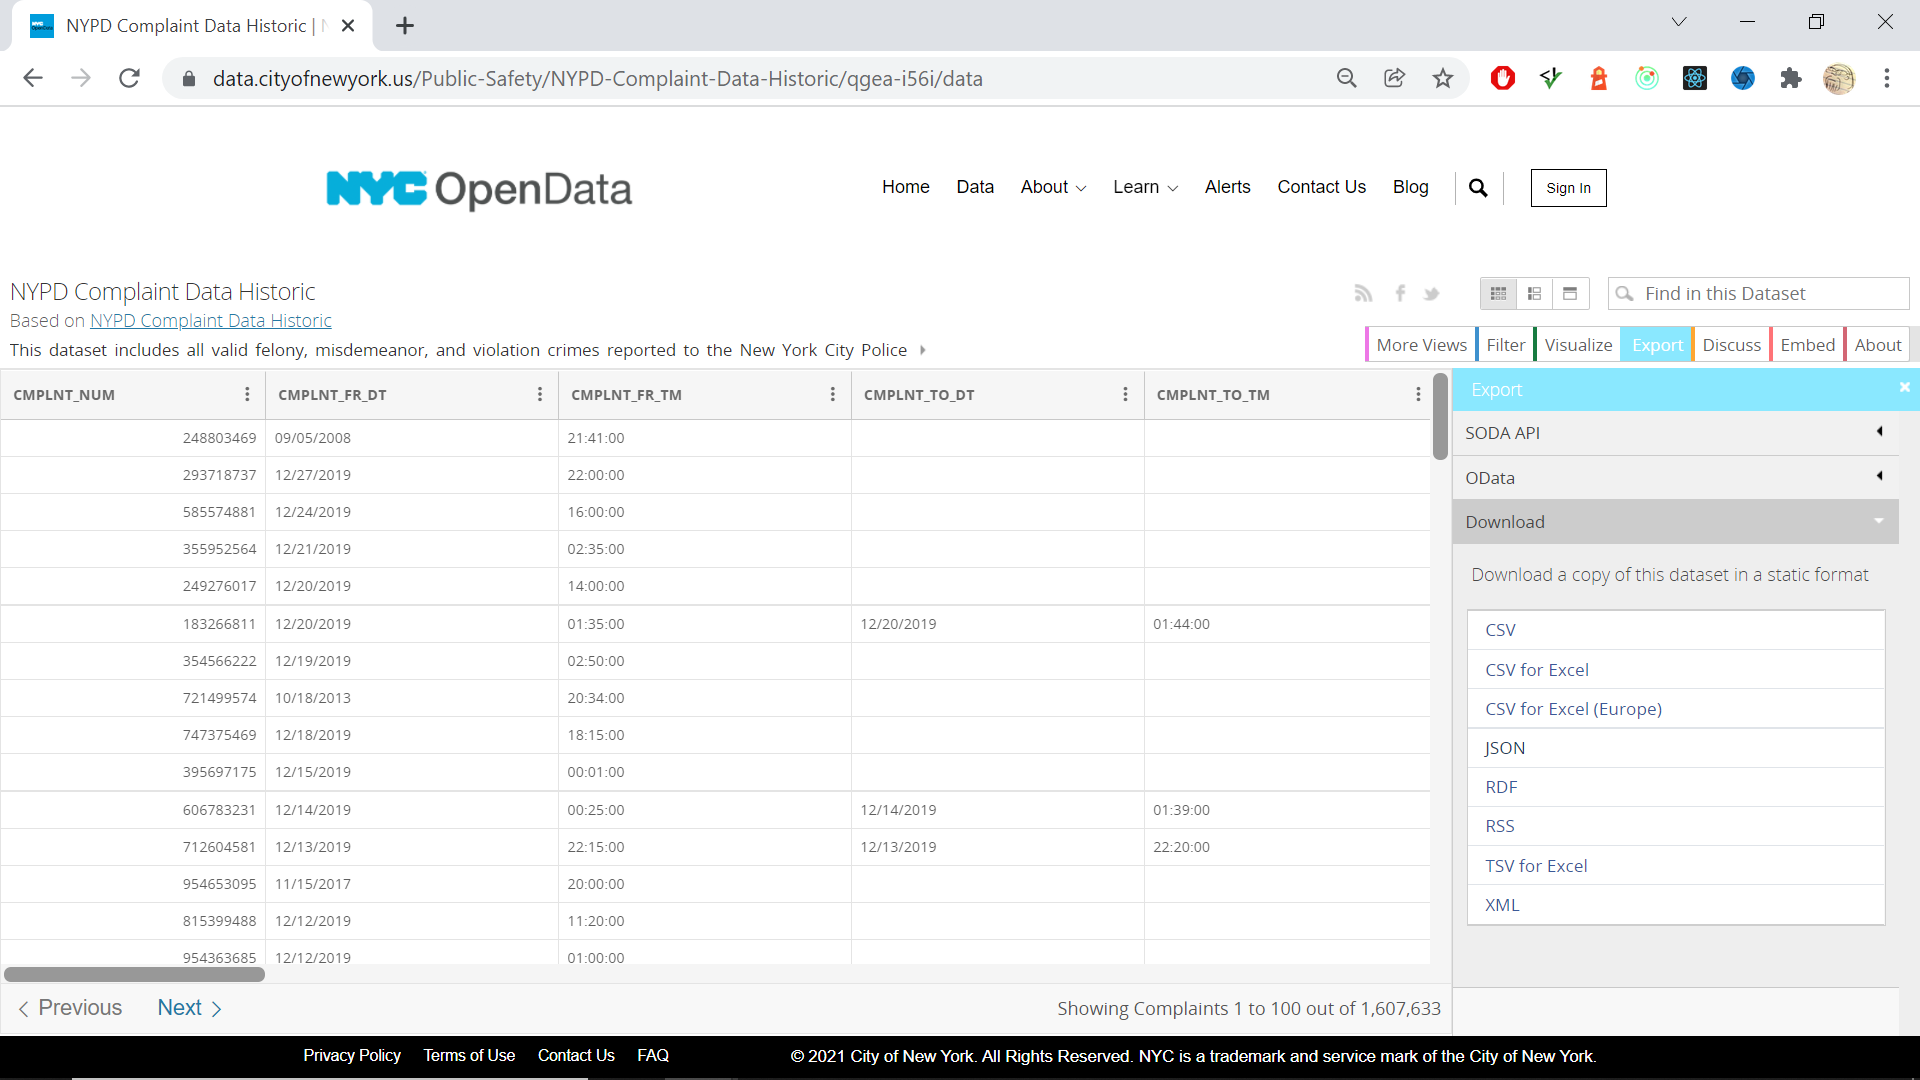1920x1080 pixels.
Task: Click the table horizontal scrollbar
Action: tap(134, 974)
